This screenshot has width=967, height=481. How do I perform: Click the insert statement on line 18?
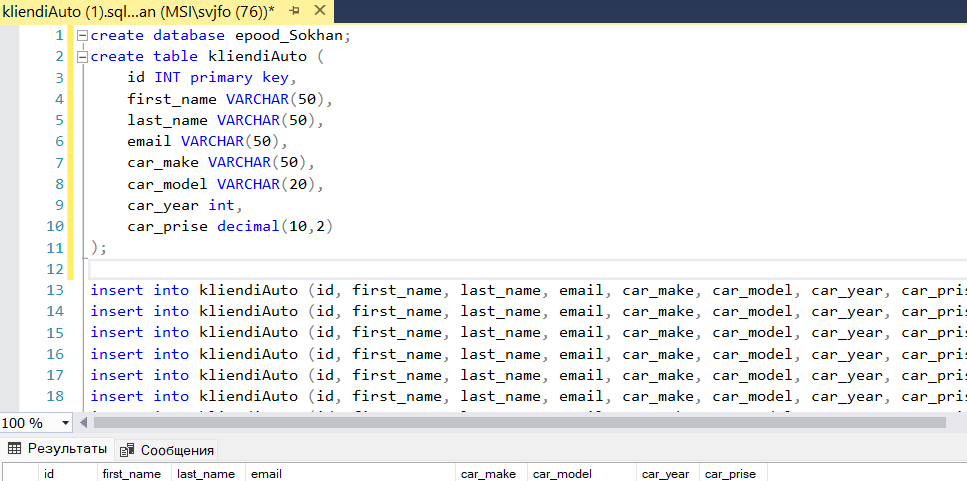pos(529,397)
